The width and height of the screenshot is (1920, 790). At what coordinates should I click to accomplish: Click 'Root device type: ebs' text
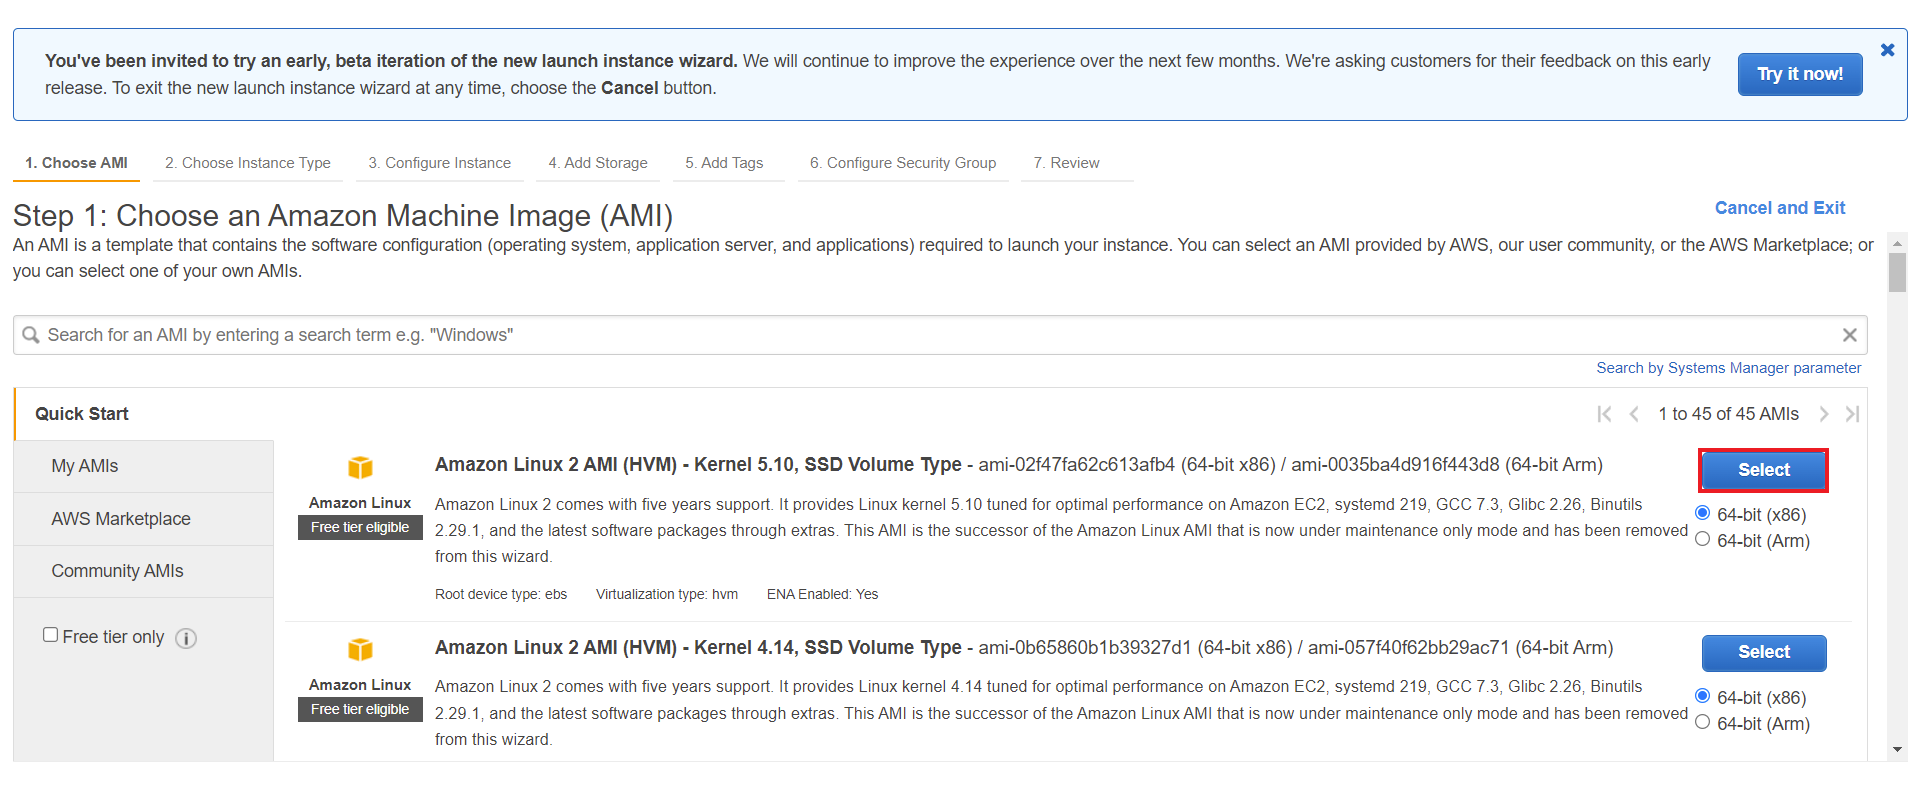point(501,594)
